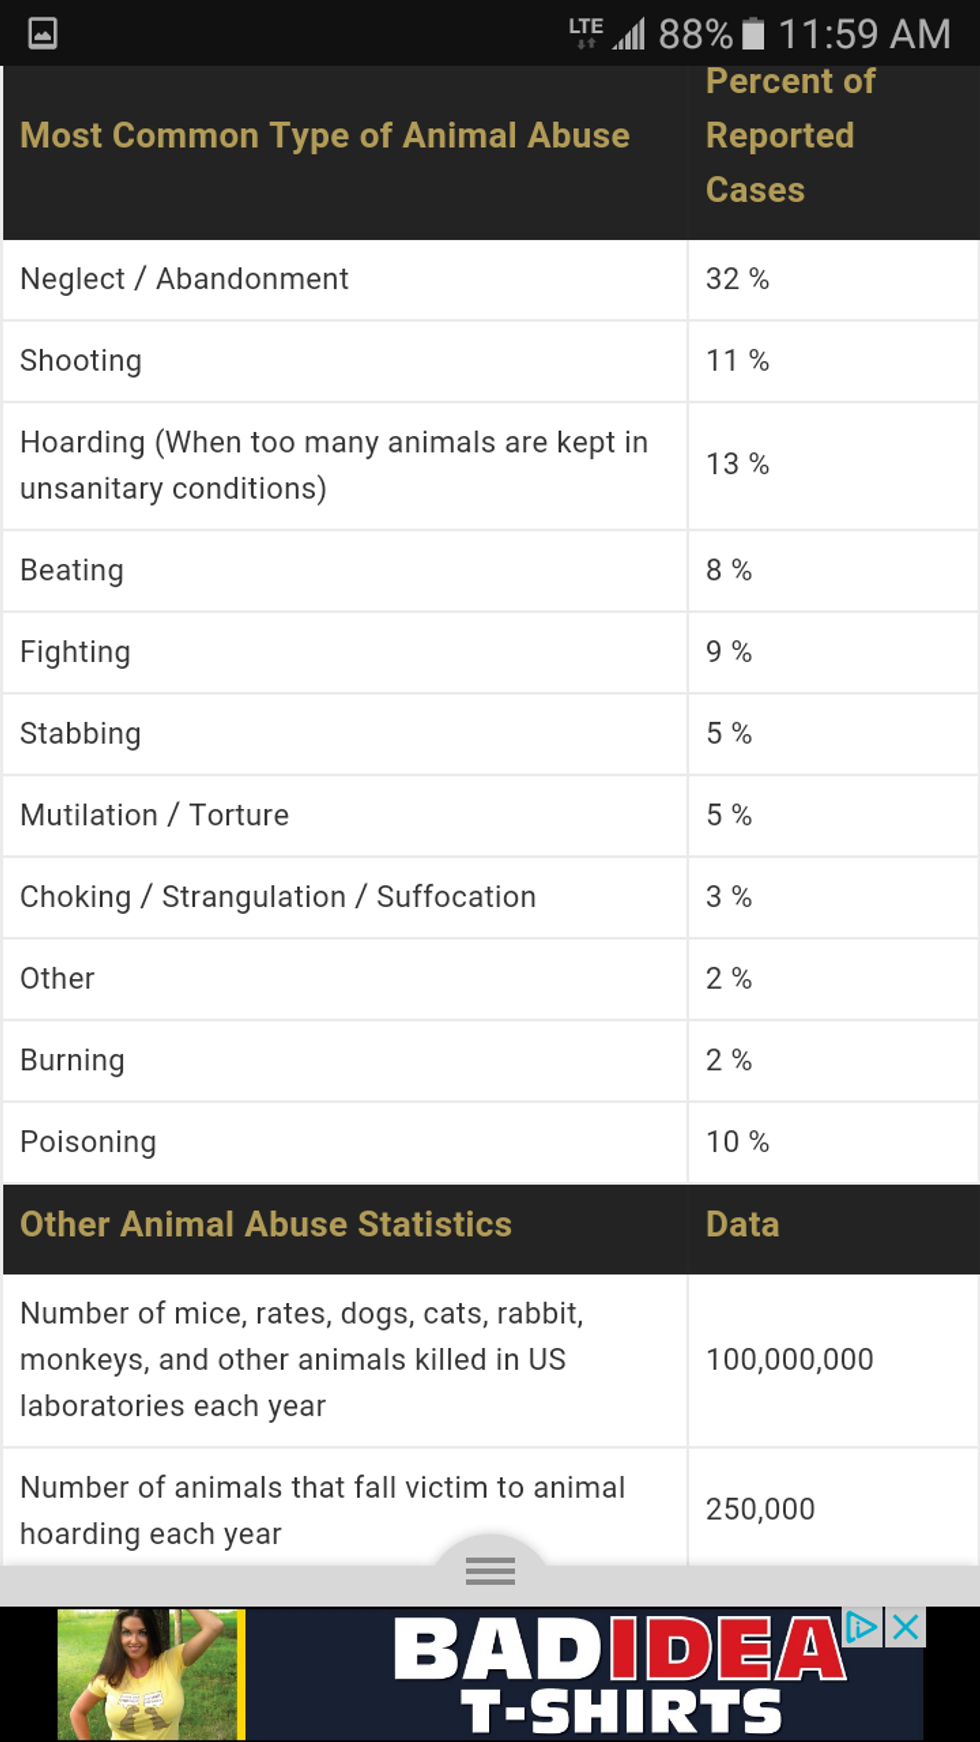Tap the image notification icon in status bar

42,34
